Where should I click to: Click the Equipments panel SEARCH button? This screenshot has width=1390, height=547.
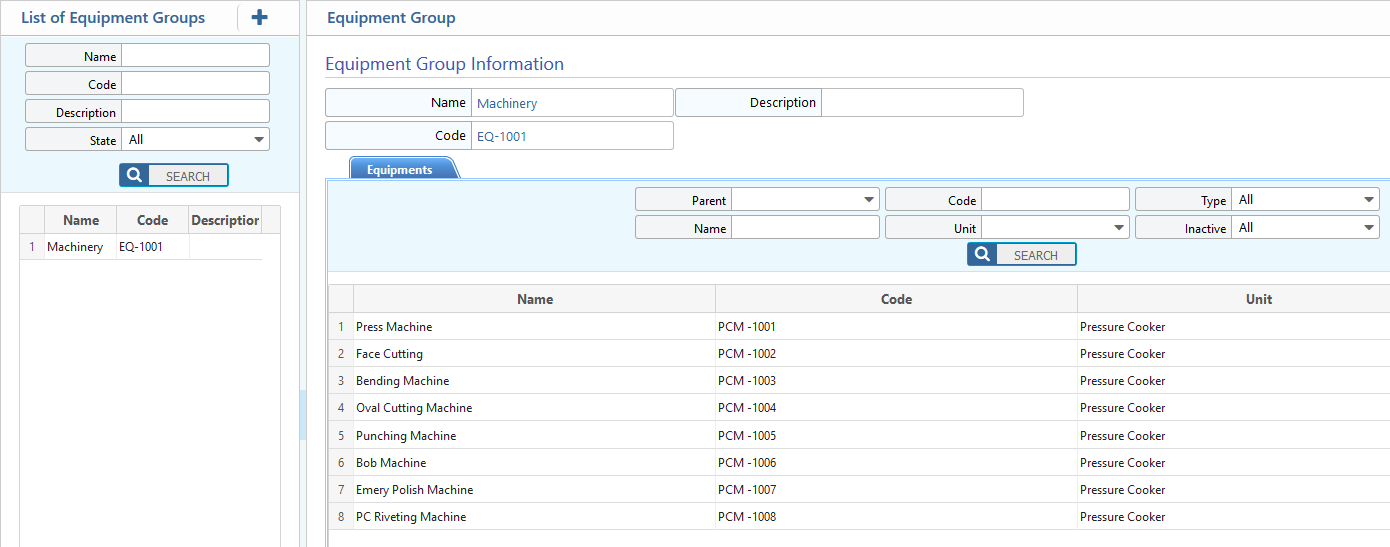1022,255
